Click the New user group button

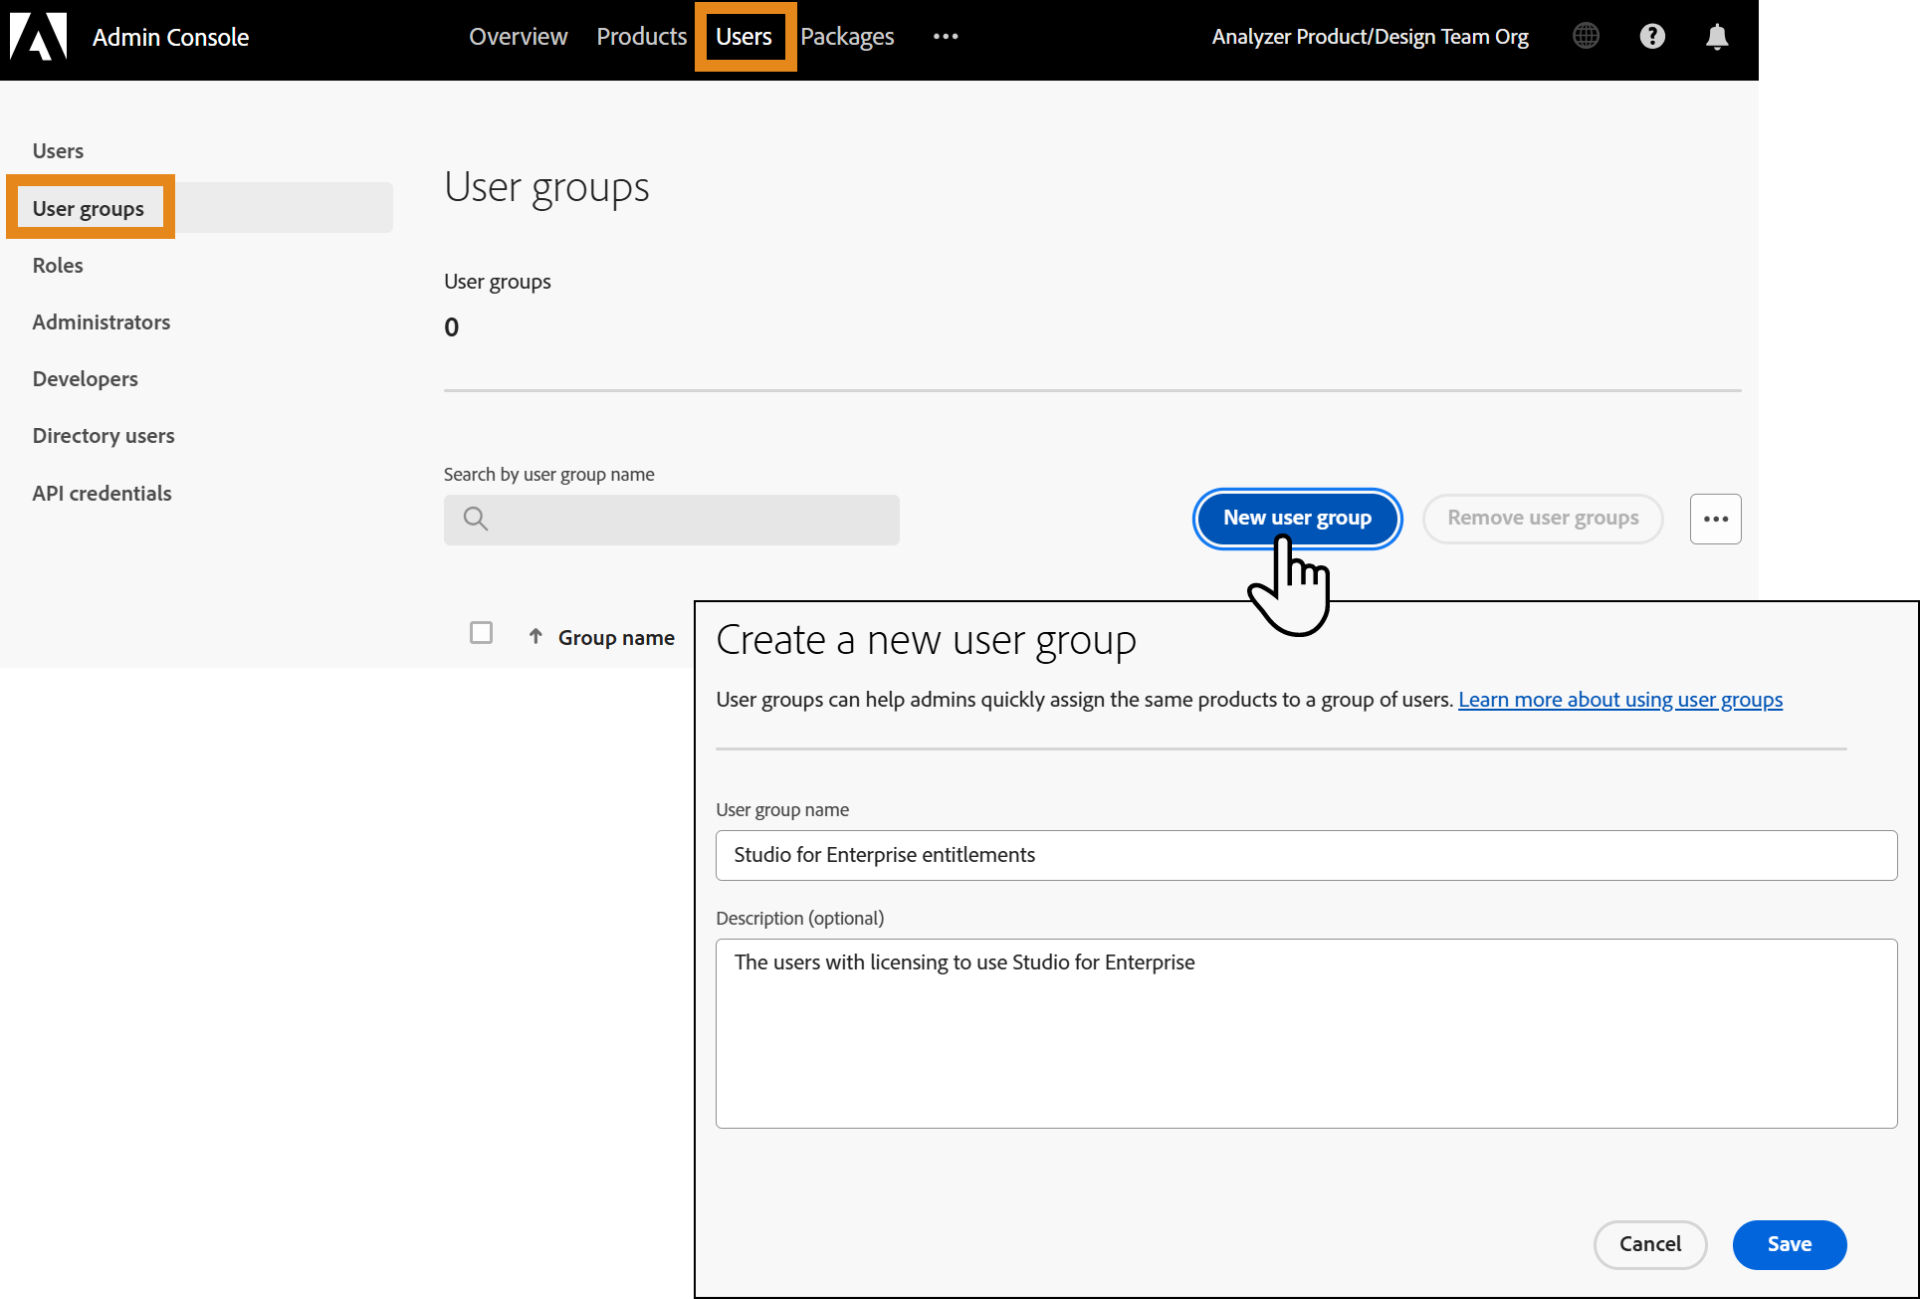coord(1297,518)
